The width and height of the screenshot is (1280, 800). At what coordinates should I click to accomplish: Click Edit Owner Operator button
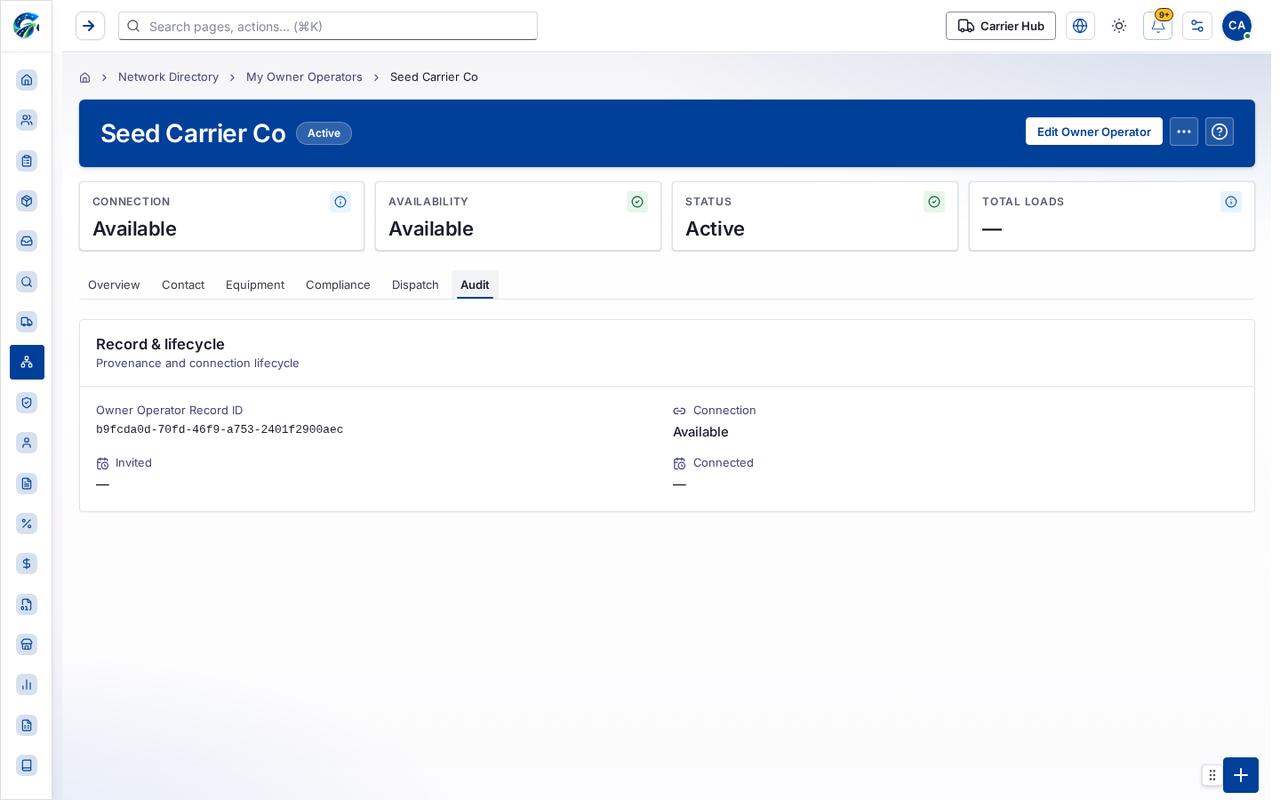pyautogui.click(x=1094, y=132)
